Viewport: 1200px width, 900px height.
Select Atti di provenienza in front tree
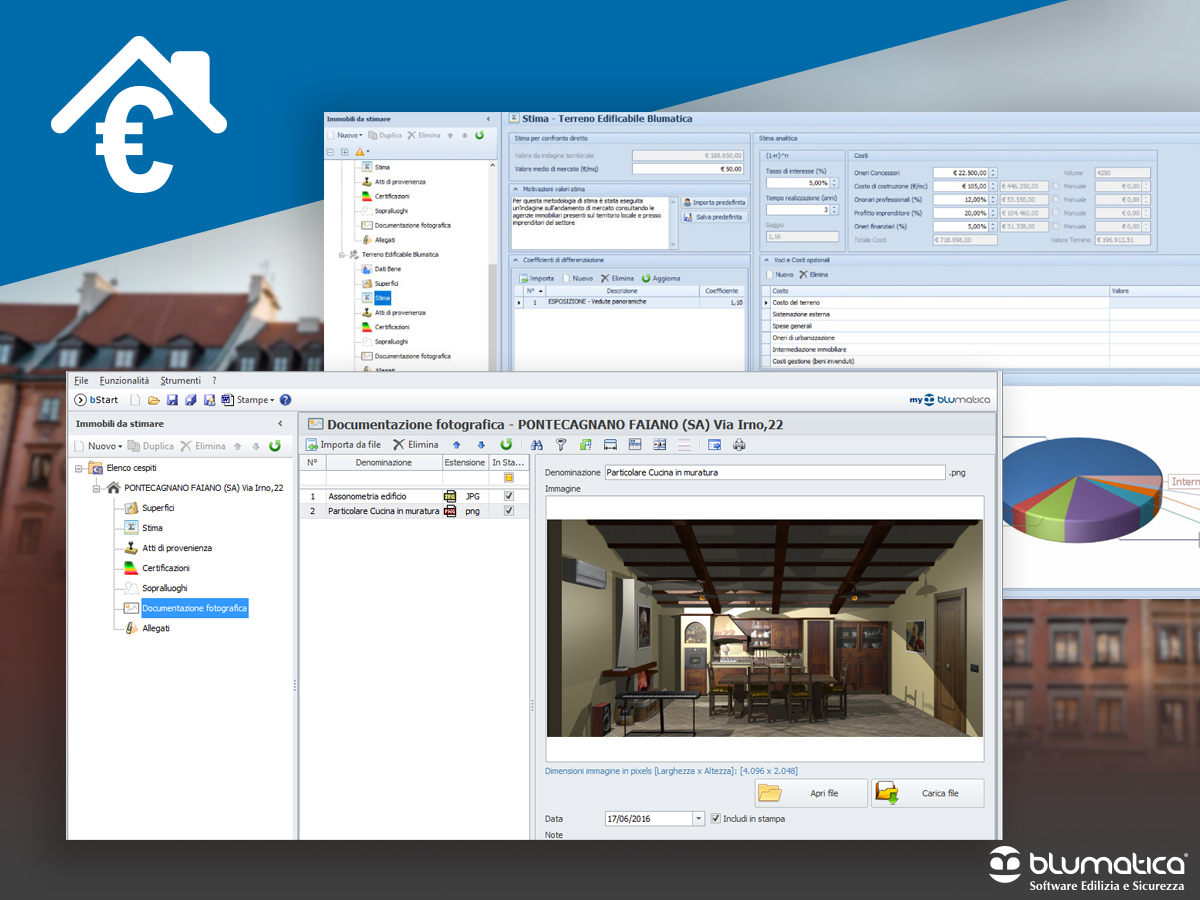(176, 548)
